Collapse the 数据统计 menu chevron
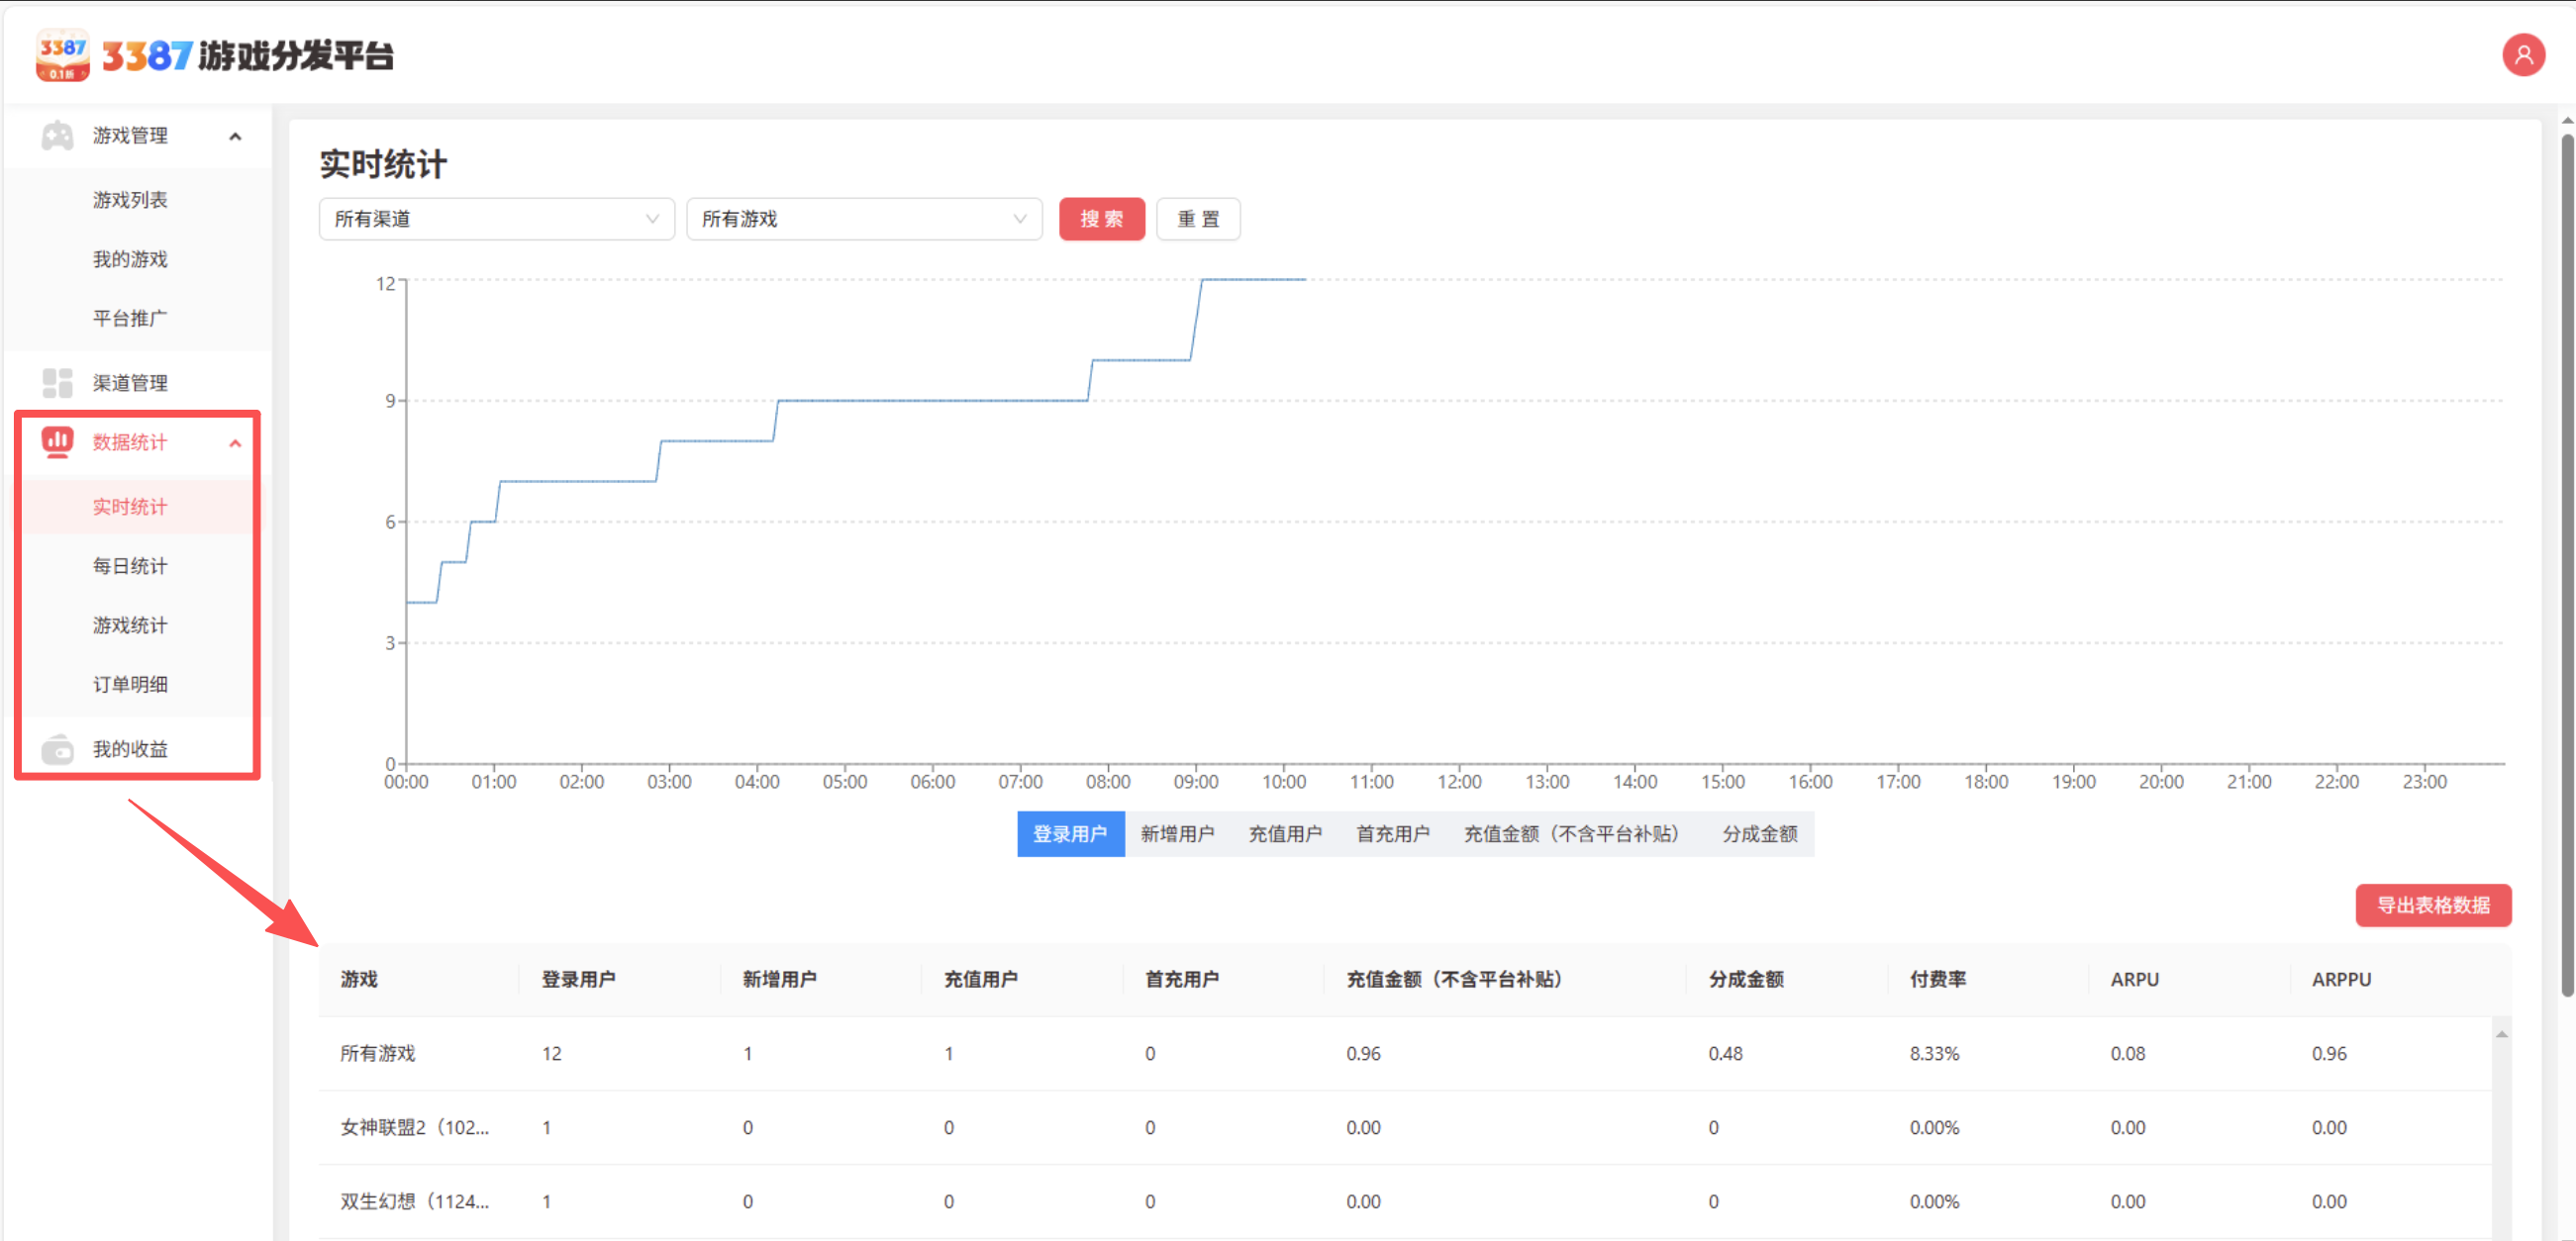Viewport: 2576px width, 1241px height. coord(235,443)
